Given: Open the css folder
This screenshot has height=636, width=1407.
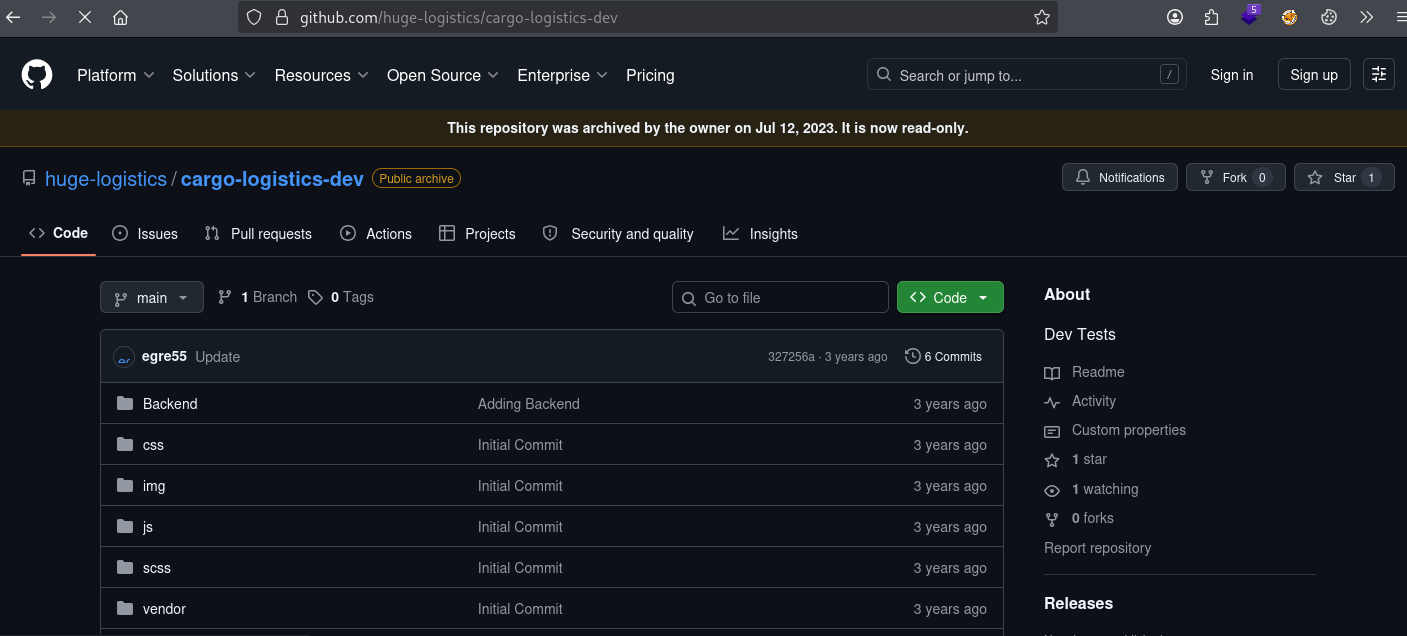Looking at the screenshot, I should [153, 445].
